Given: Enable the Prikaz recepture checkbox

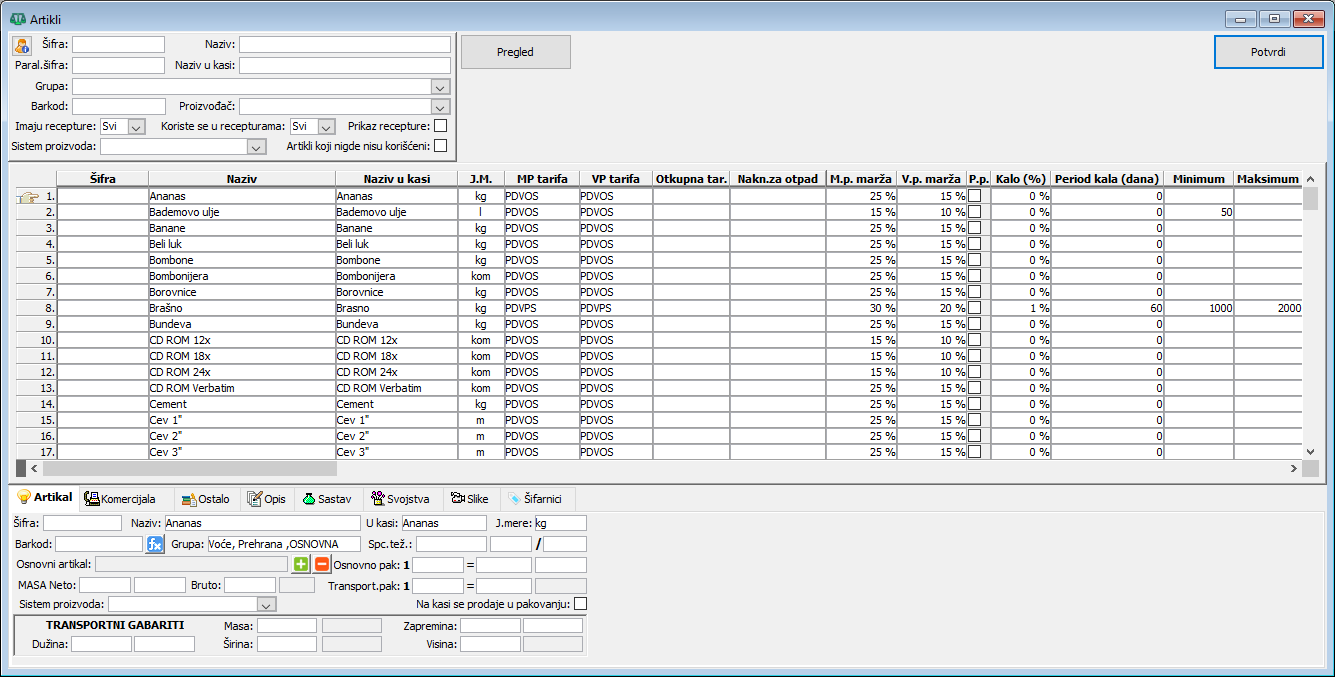Looking at the screenshot, I should point(440,126).
